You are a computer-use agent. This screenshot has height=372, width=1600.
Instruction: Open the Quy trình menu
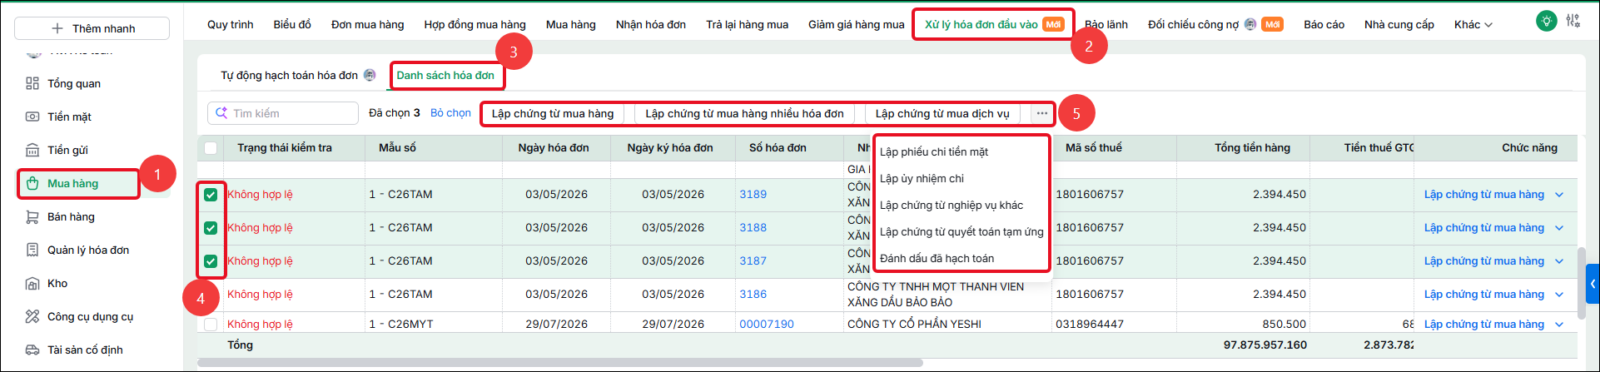[x=230, y=24]
